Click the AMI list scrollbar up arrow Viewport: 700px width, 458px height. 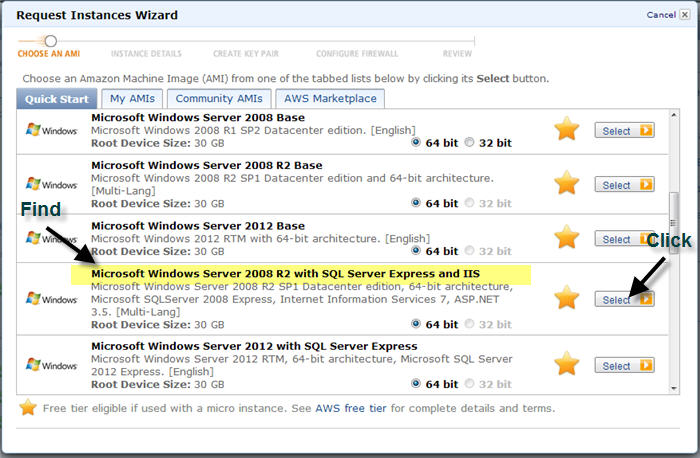point(674,115)
